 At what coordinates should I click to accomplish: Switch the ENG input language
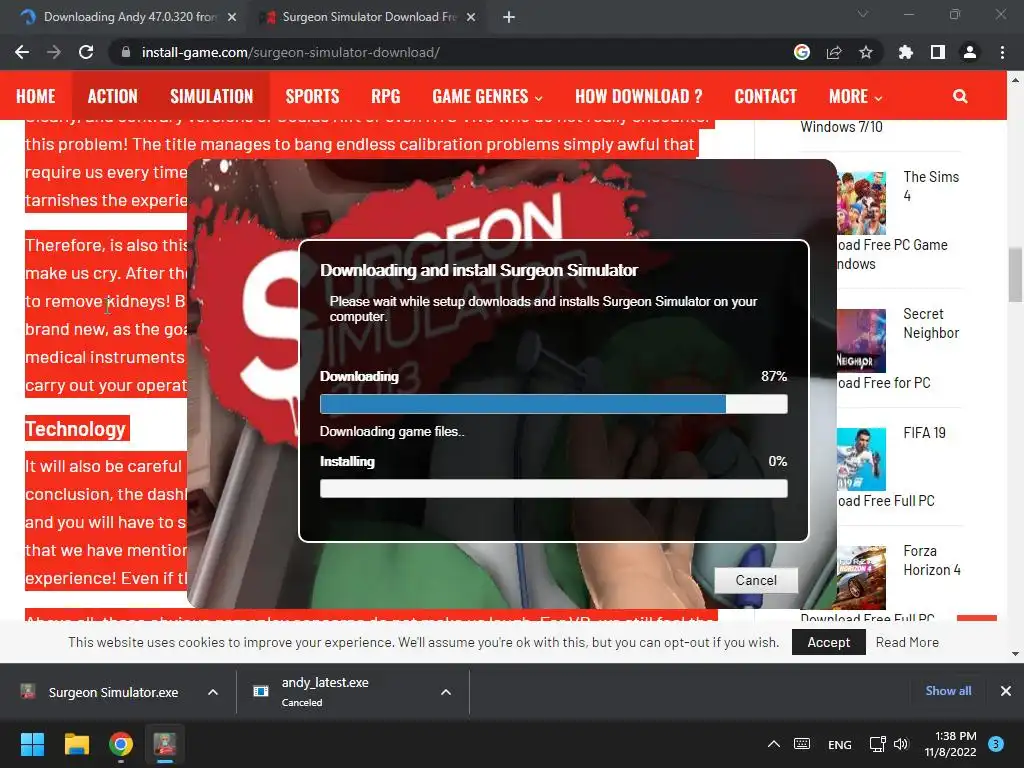tap(839, 744)
